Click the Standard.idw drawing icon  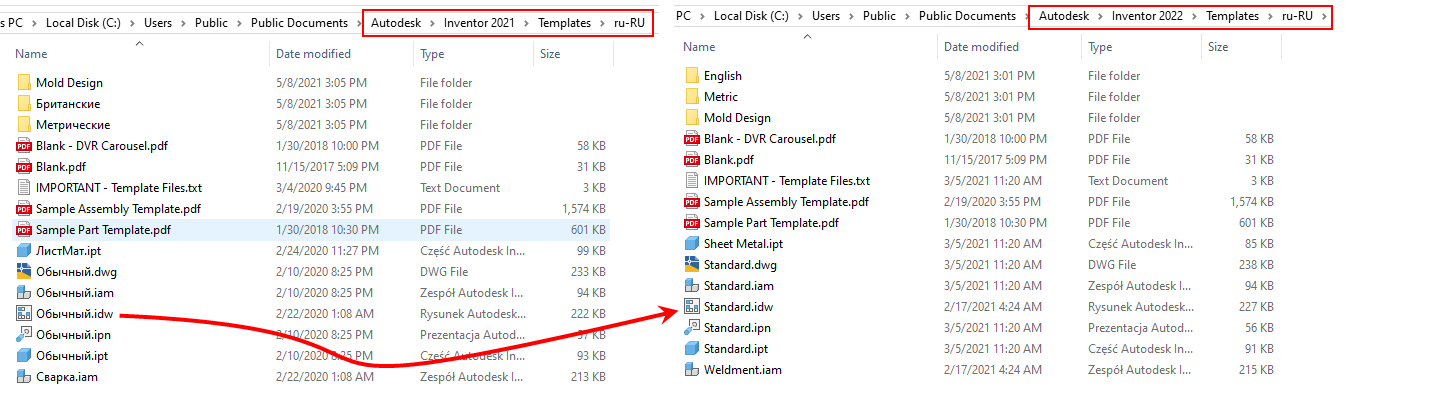pos(692,307)
